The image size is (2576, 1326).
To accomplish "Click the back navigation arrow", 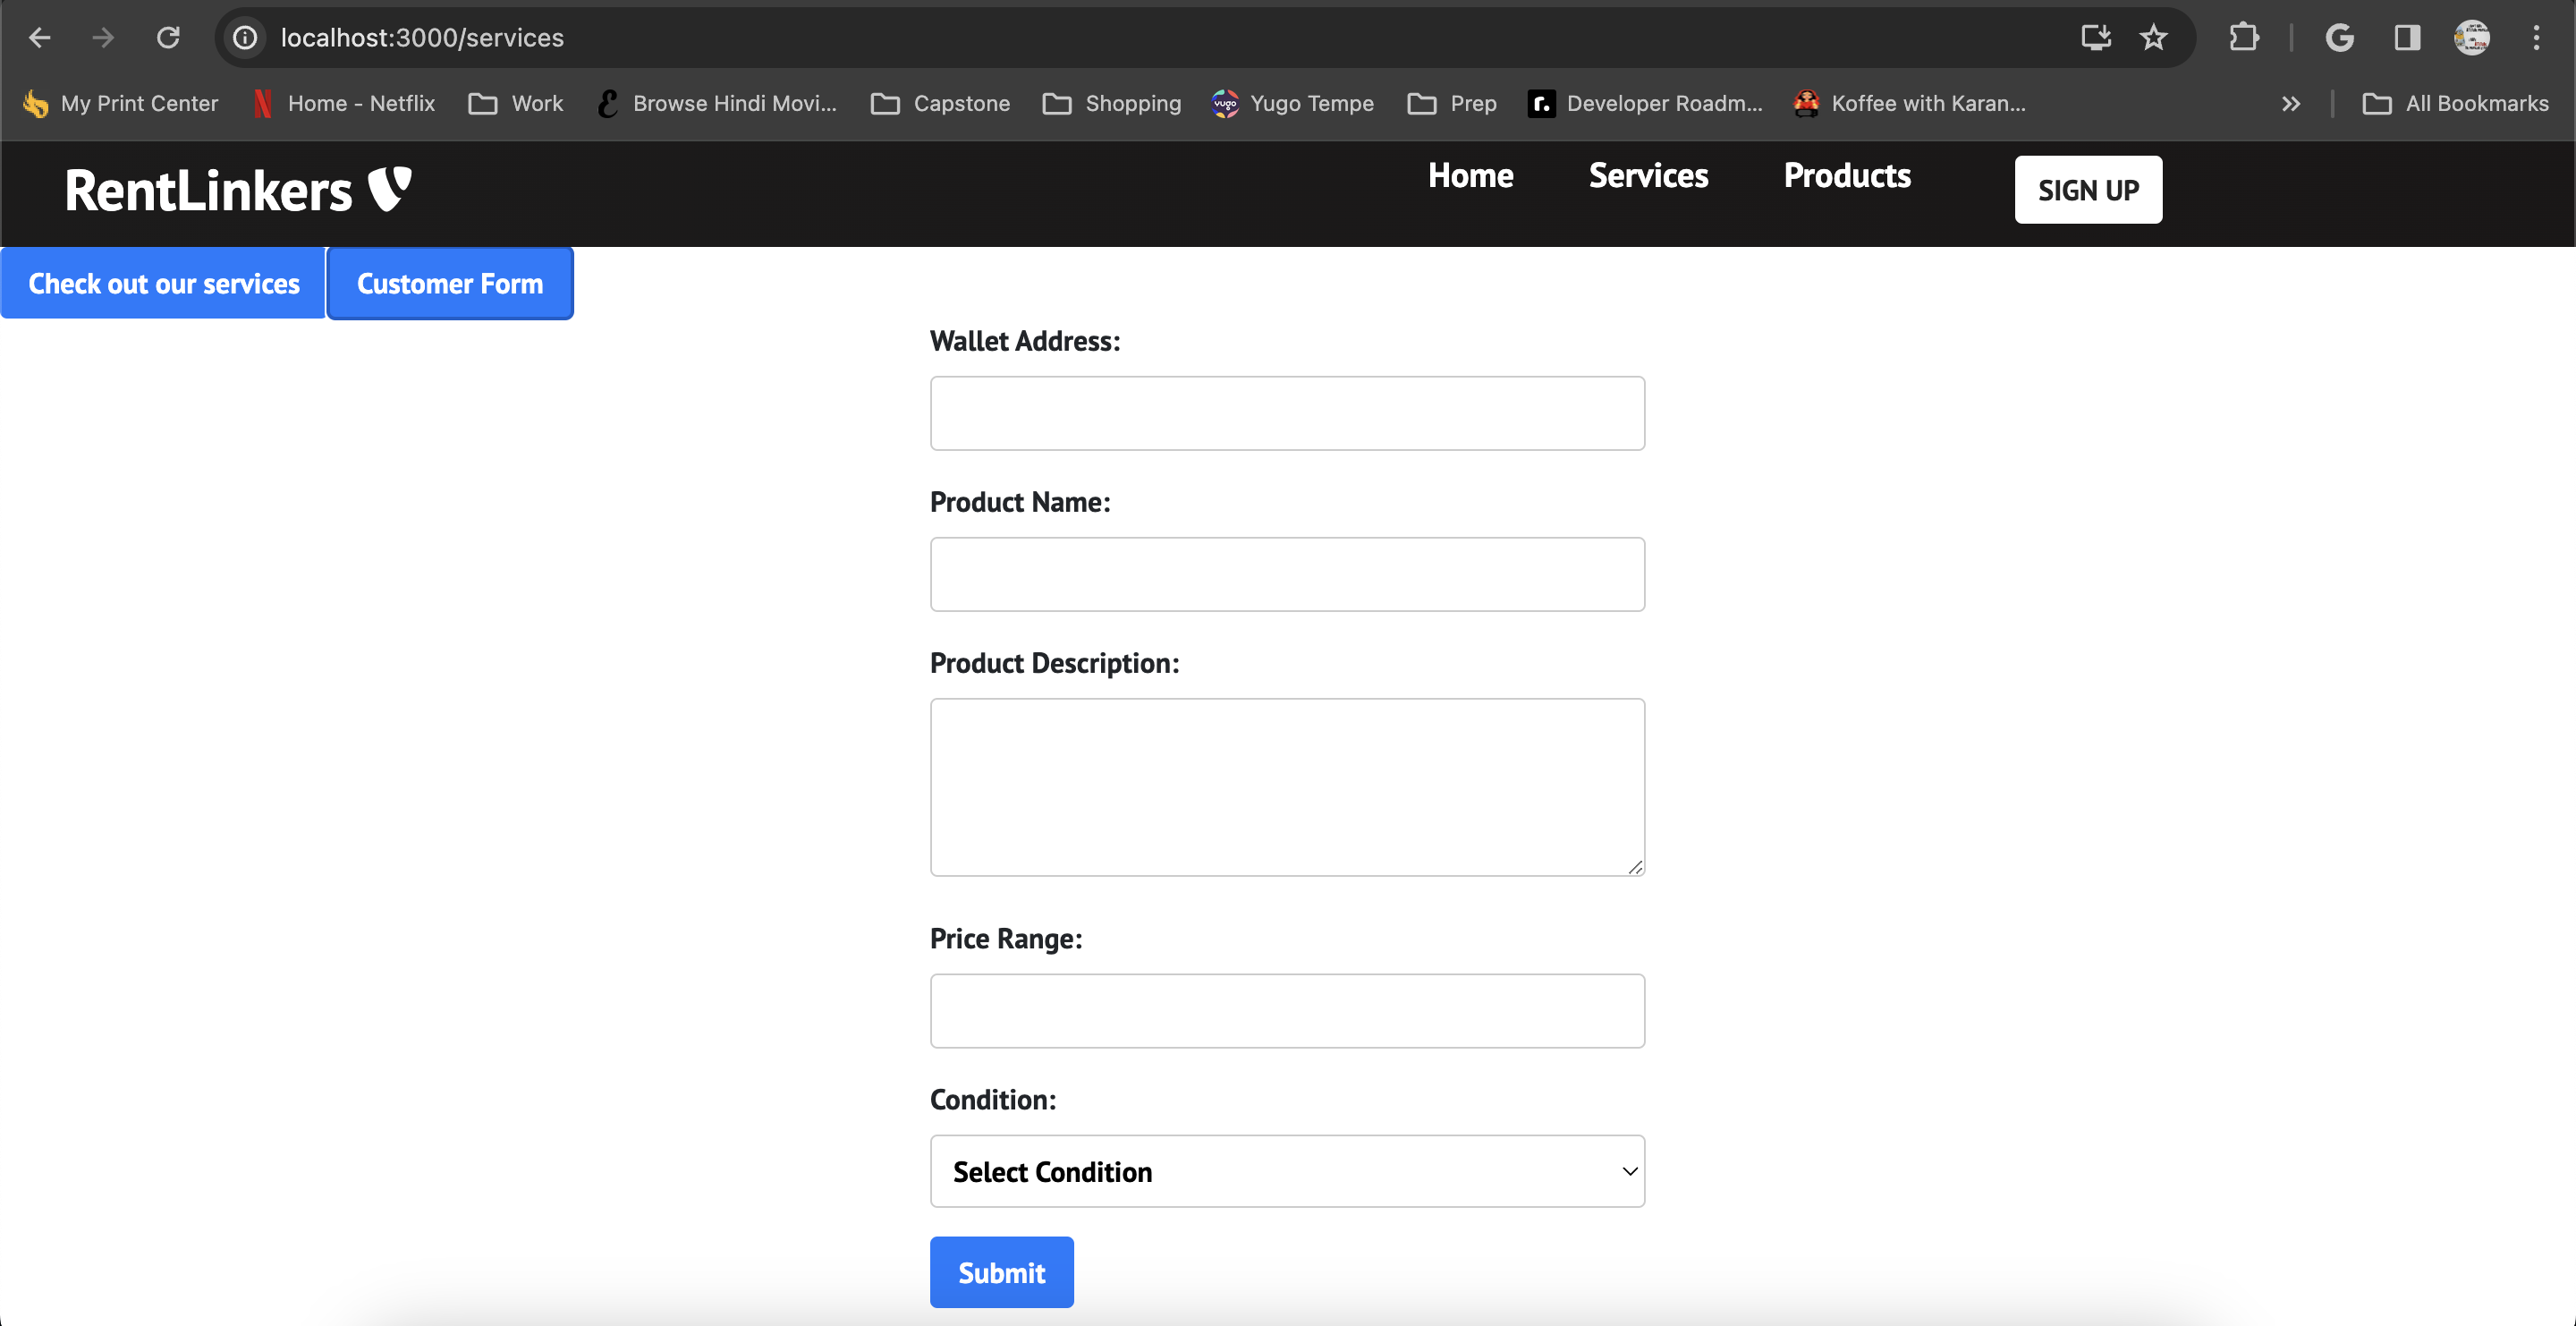I will click(40, 38).
